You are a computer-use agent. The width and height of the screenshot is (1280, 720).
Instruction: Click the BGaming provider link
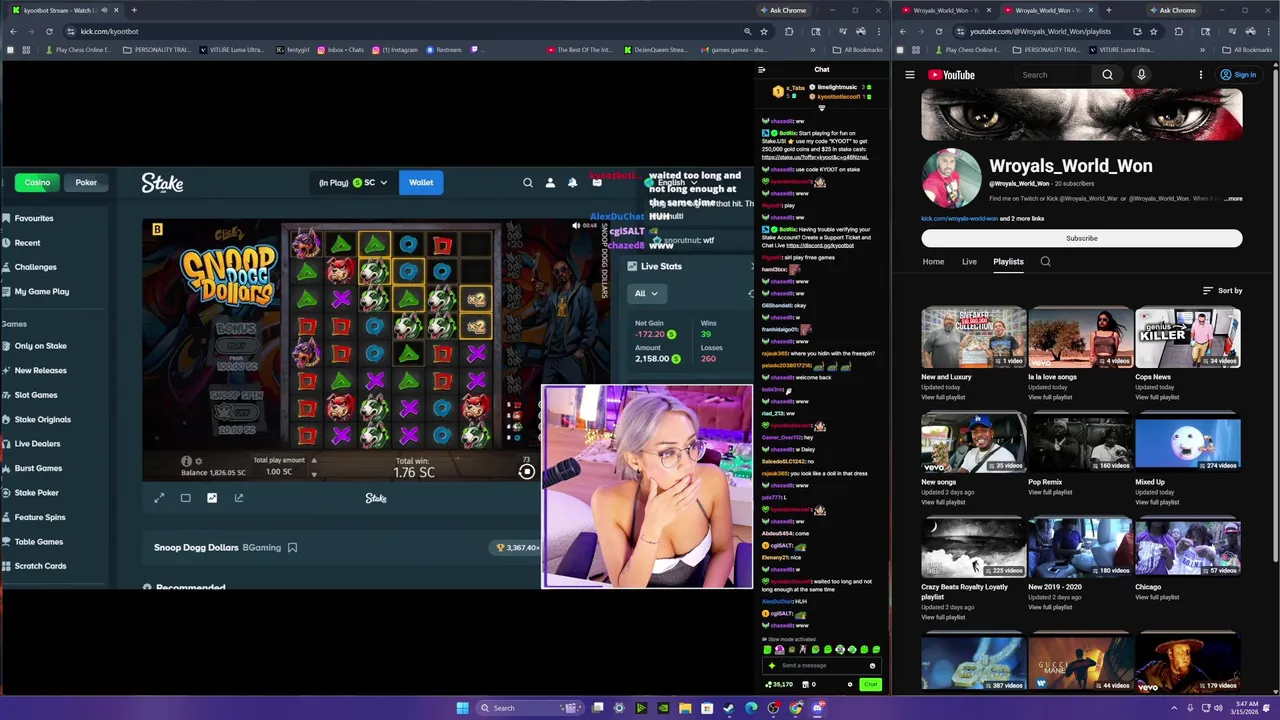[262, 548]
